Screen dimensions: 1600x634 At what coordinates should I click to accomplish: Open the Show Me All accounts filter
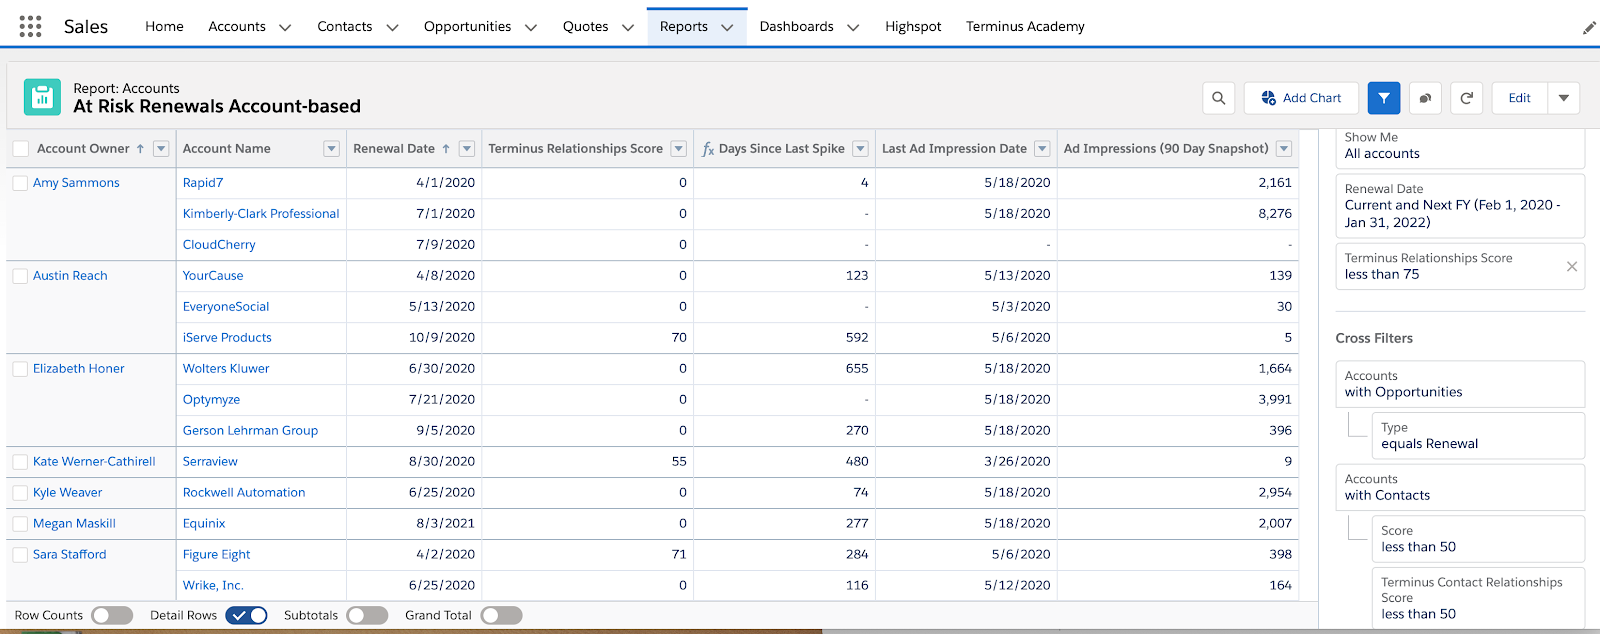pyautogui.click(x=1460, y=146)
